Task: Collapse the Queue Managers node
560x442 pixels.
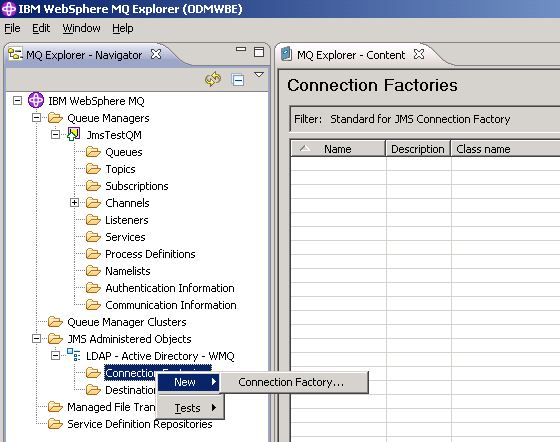Action: pos(36,117)
